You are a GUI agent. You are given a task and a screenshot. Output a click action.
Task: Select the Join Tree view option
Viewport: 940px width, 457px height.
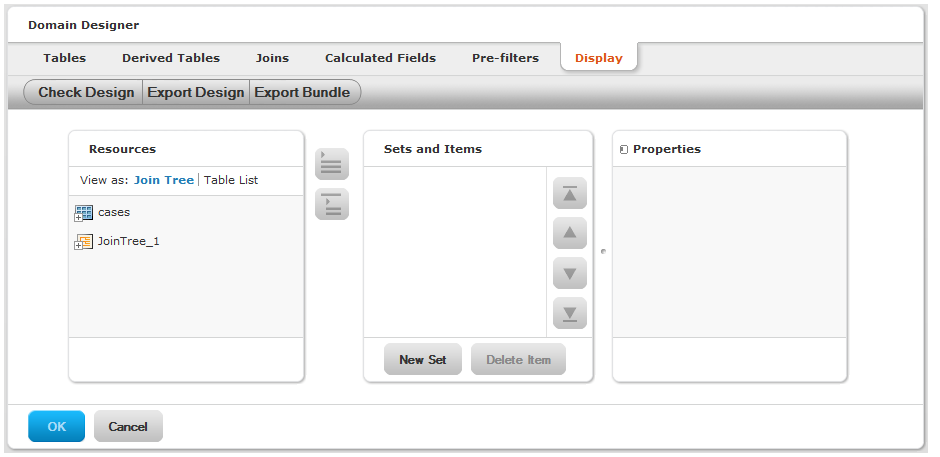tap(164, 180)
